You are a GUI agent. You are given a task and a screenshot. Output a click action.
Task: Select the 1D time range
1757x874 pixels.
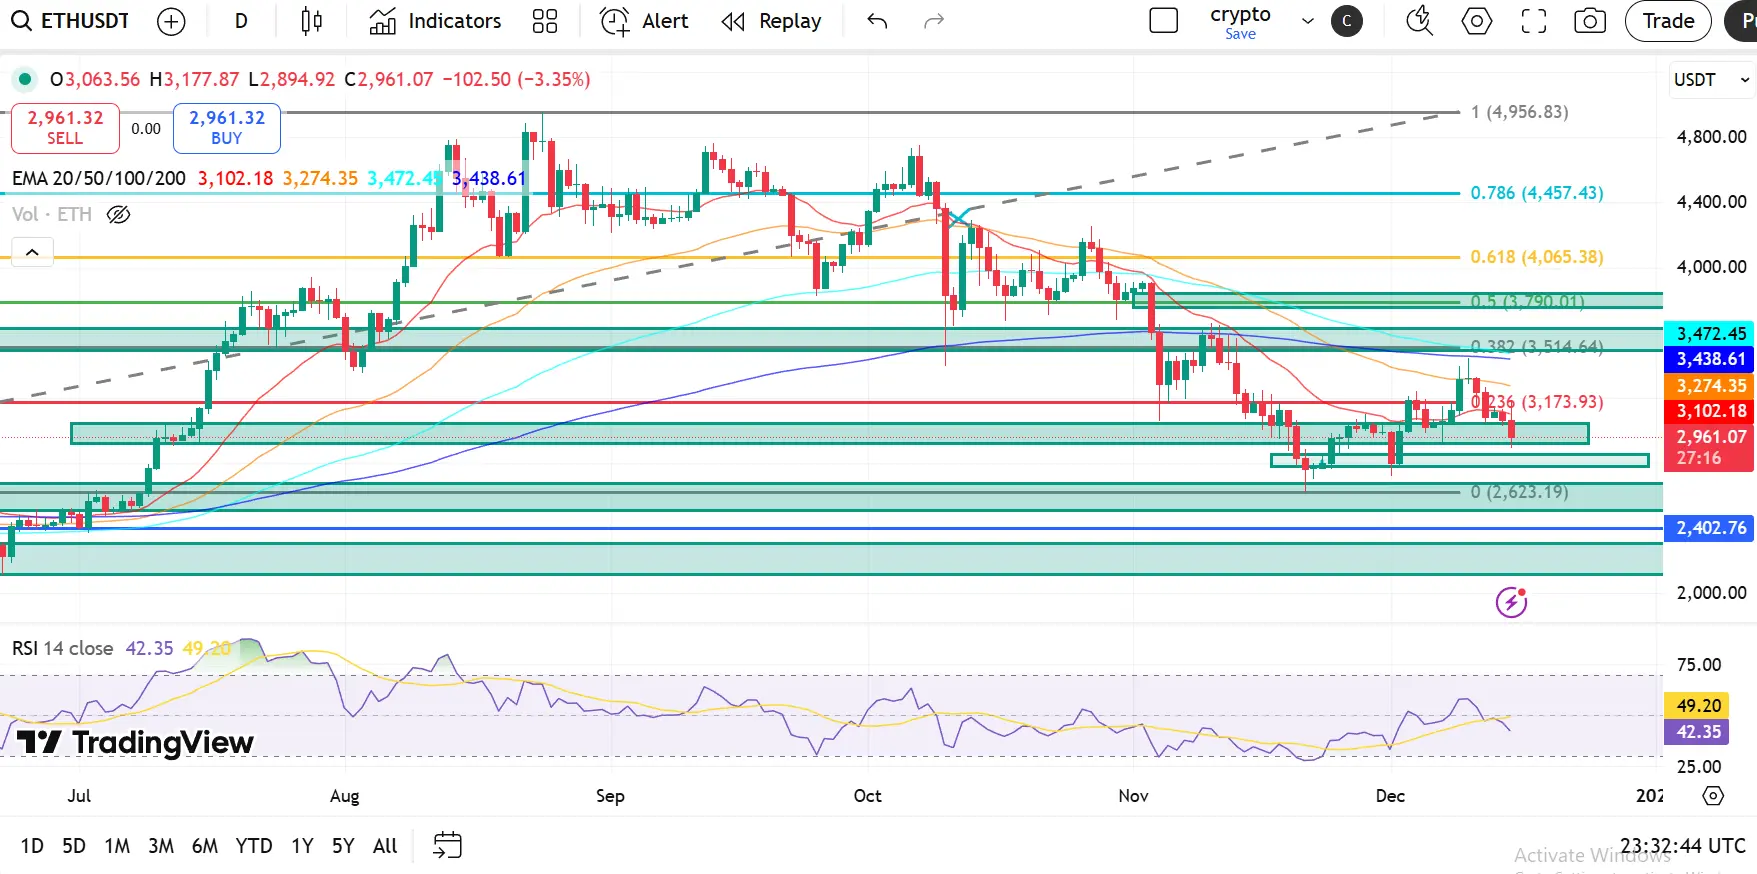click(32, 846)
